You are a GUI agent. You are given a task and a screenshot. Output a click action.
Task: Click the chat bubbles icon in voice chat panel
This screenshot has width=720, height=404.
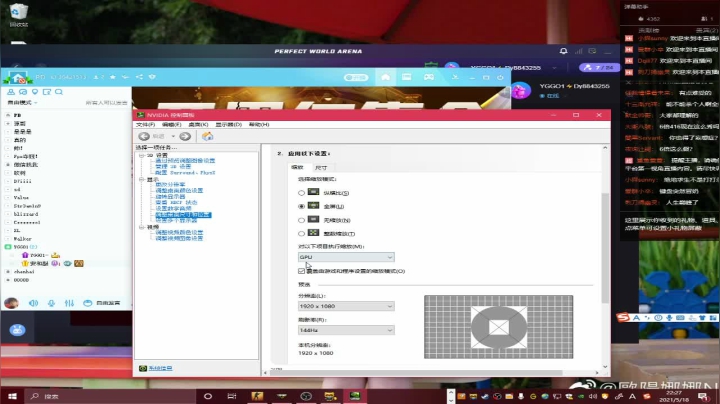pos(23,92)
